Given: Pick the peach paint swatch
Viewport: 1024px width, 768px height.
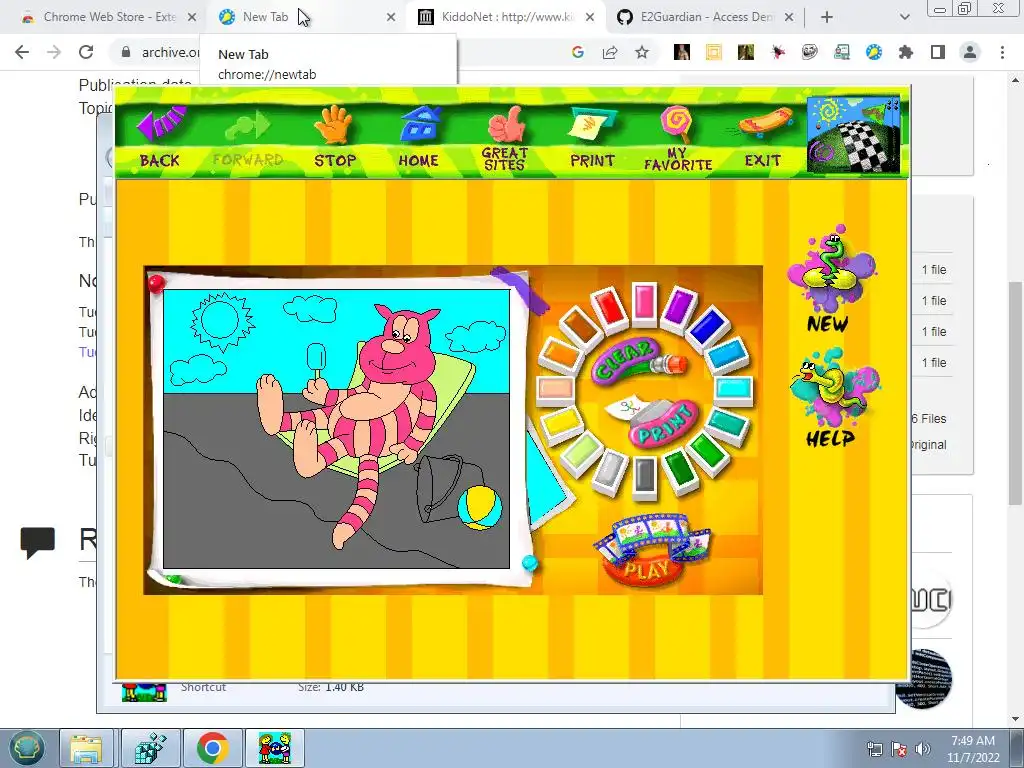Looking at the screenshot, I should (556, 389).
